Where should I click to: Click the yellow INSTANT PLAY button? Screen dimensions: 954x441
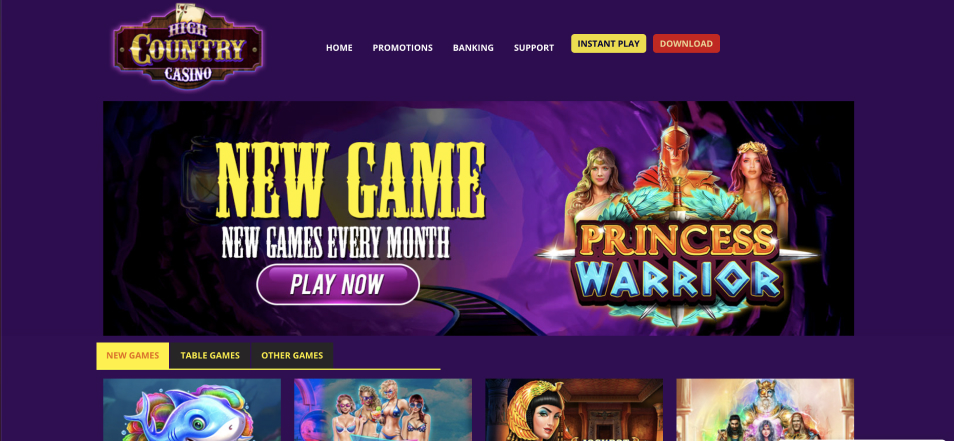click(608, 44)
